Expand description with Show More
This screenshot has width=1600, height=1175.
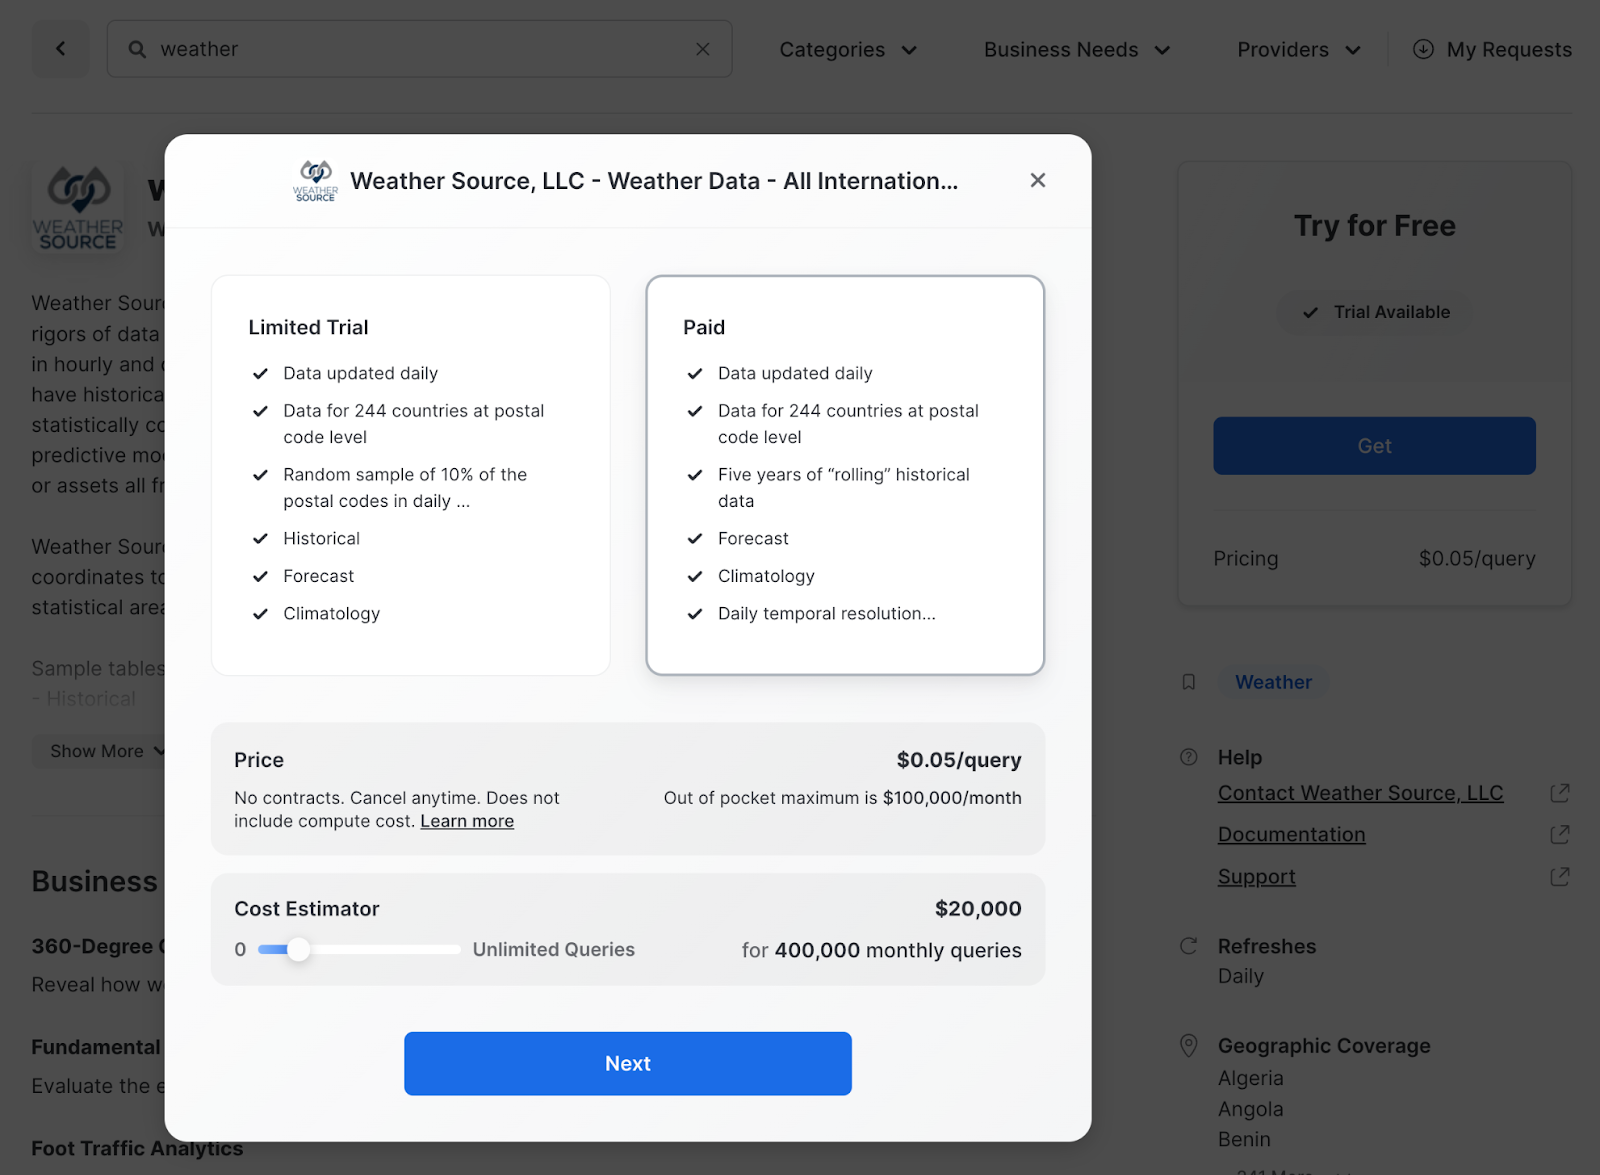point(100,751)
